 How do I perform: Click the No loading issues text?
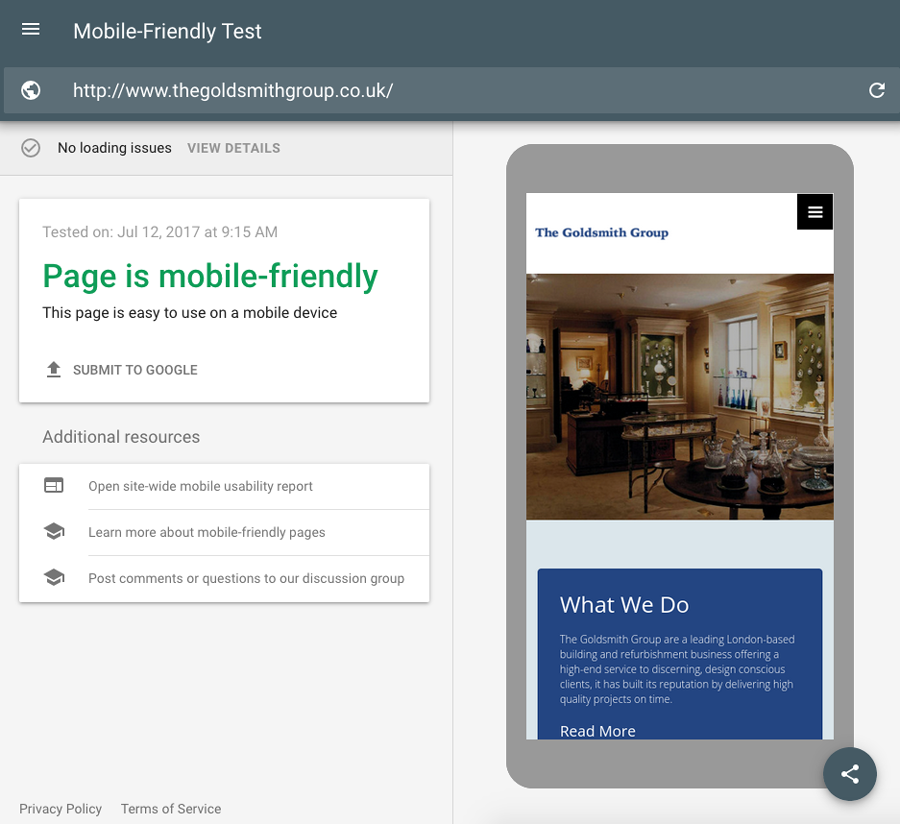(x=114, y=148)
